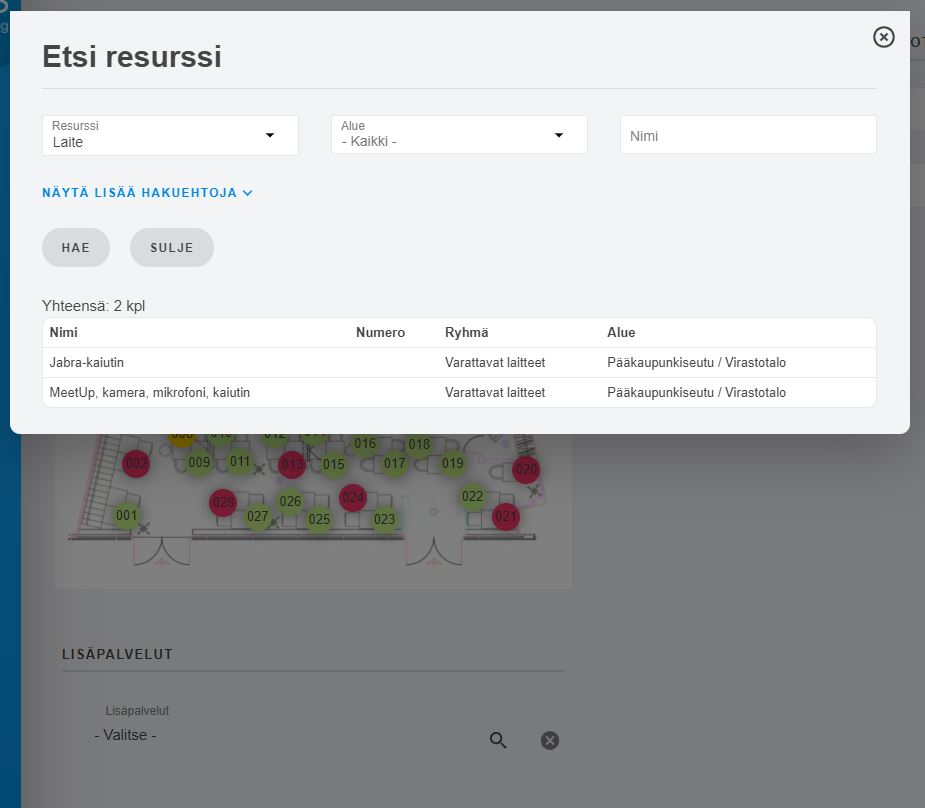925x808 pixels.
Task: Clear Lisäpalvelut selection with X icon
Action: coord(550,740)
